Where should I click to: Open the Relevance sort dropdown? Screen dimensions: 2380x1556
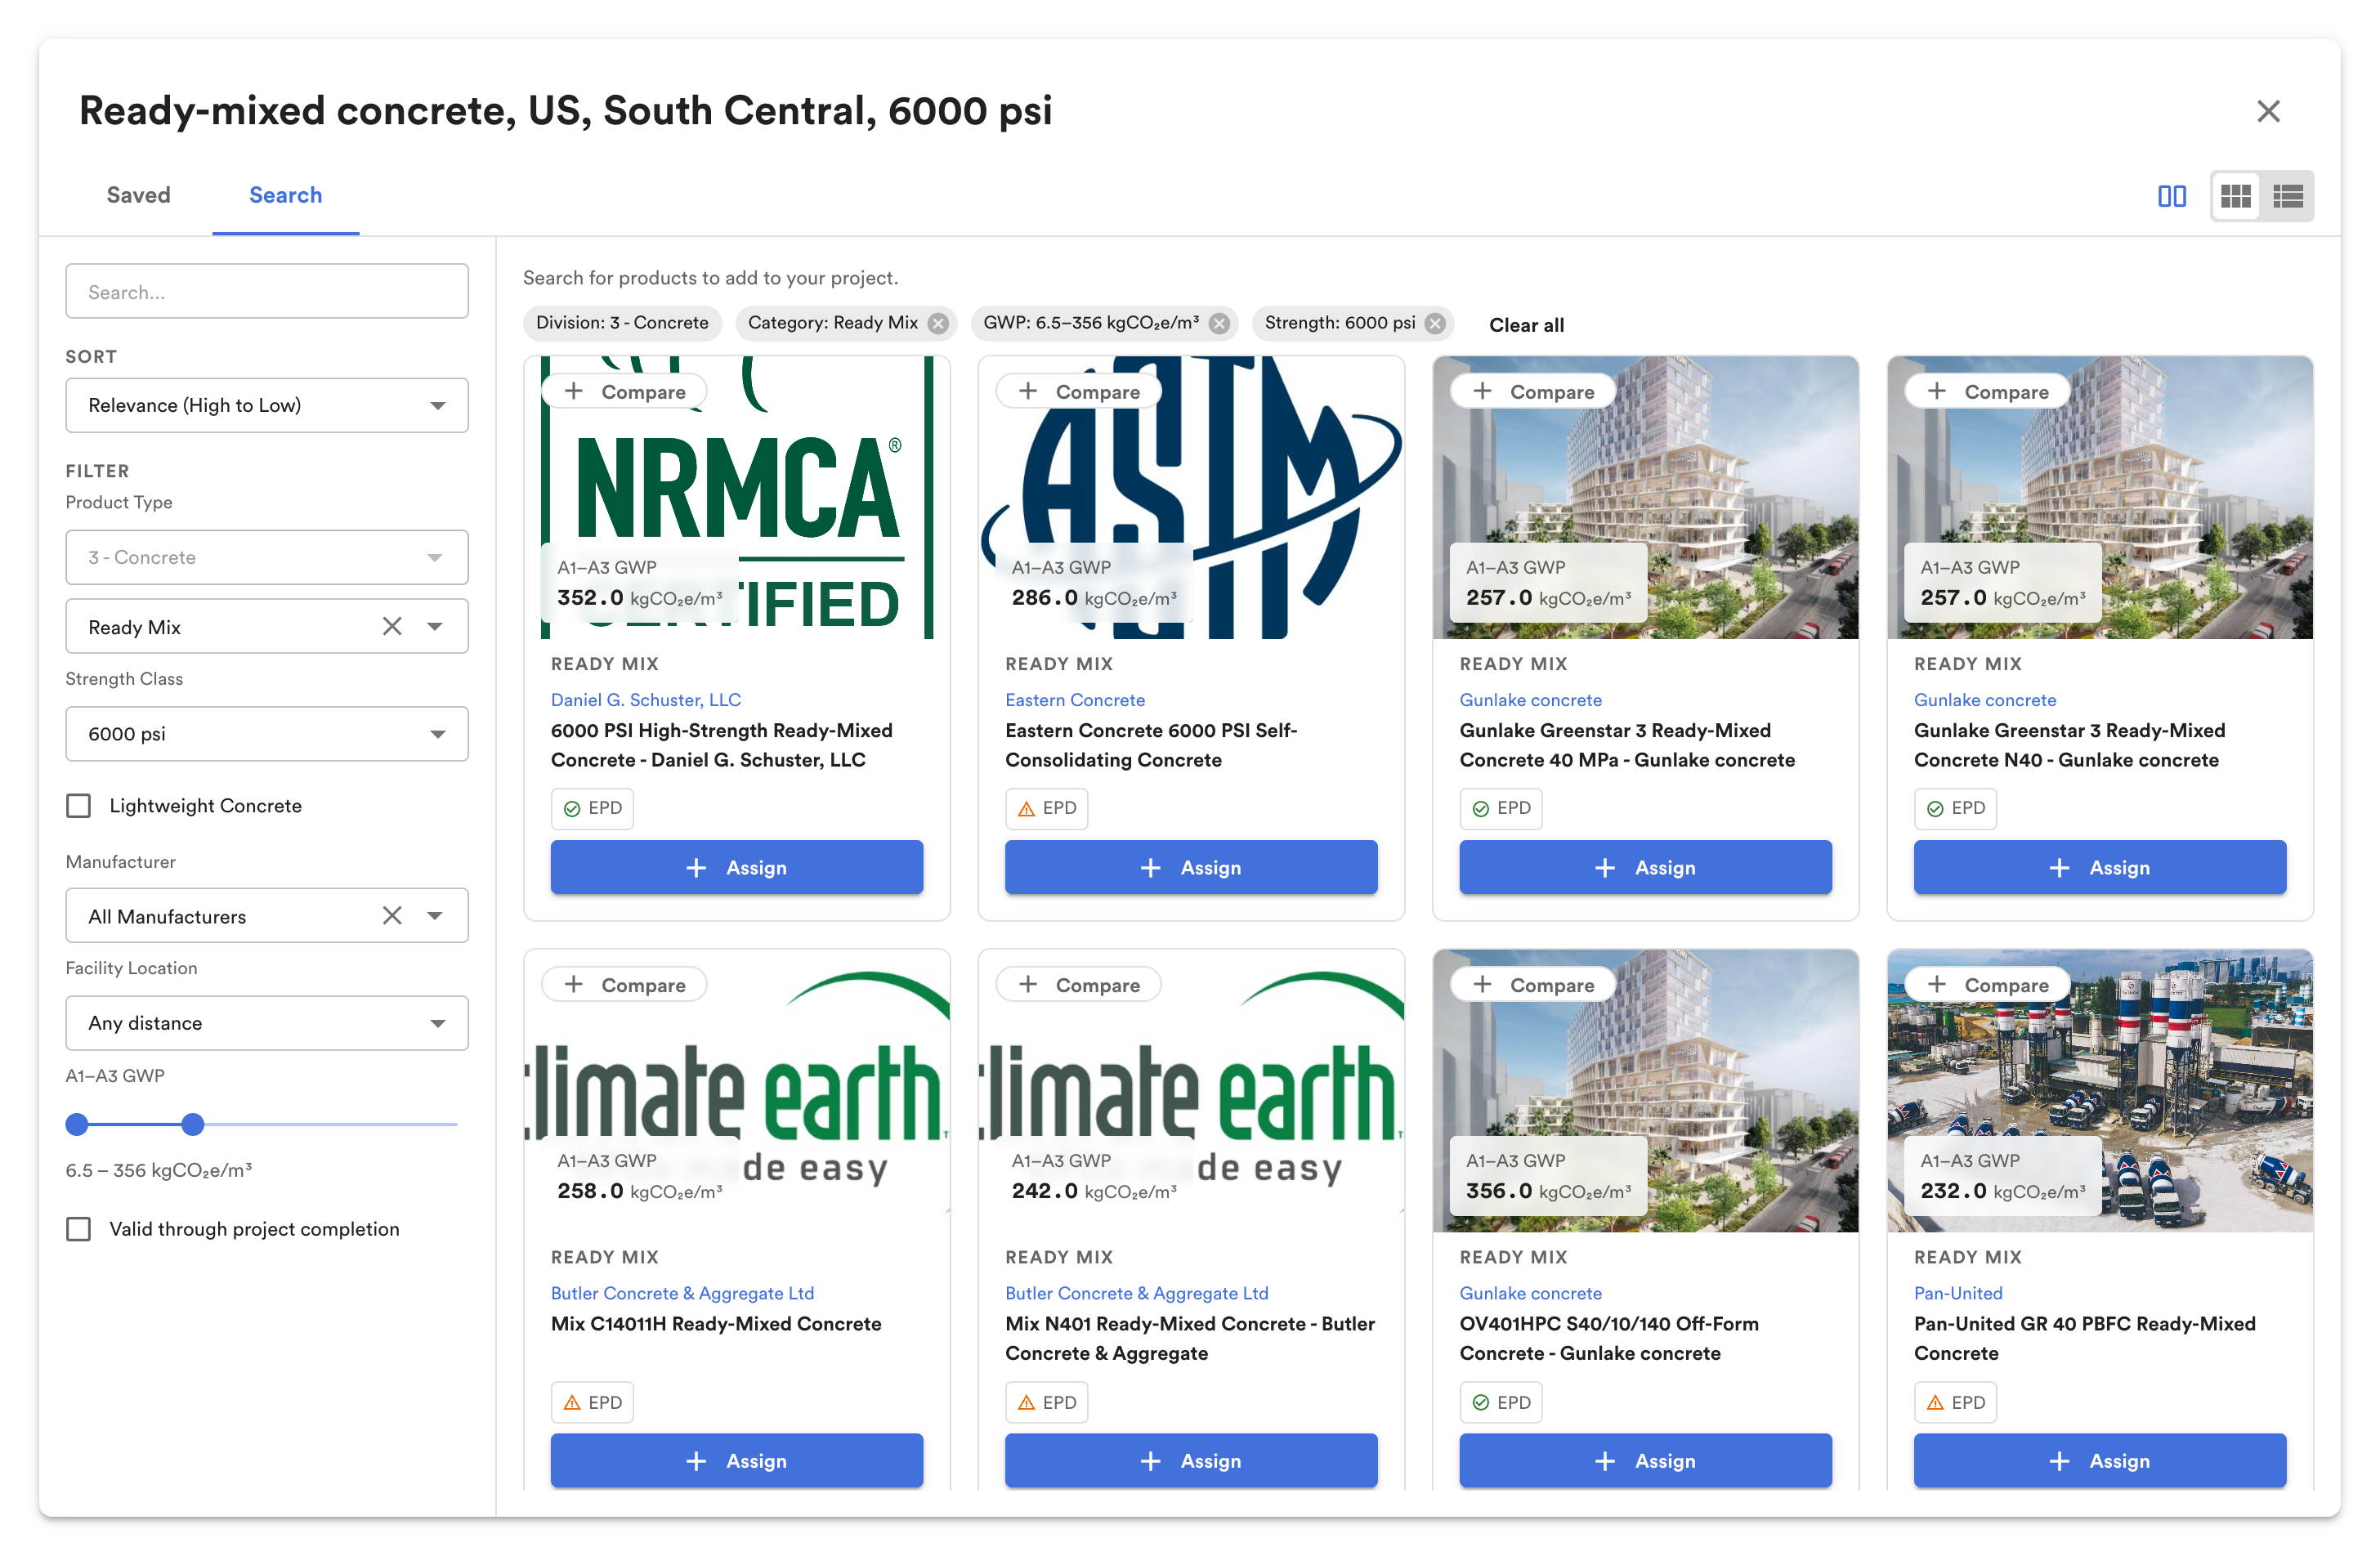267,405
